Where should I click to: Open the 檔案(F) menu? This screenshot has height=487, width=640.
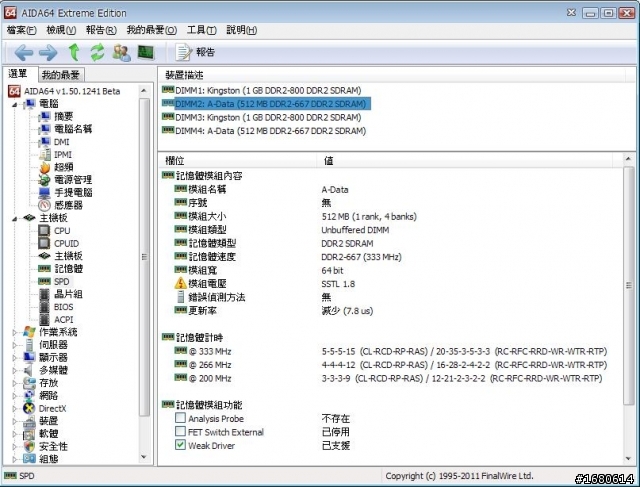pos(21,30)
